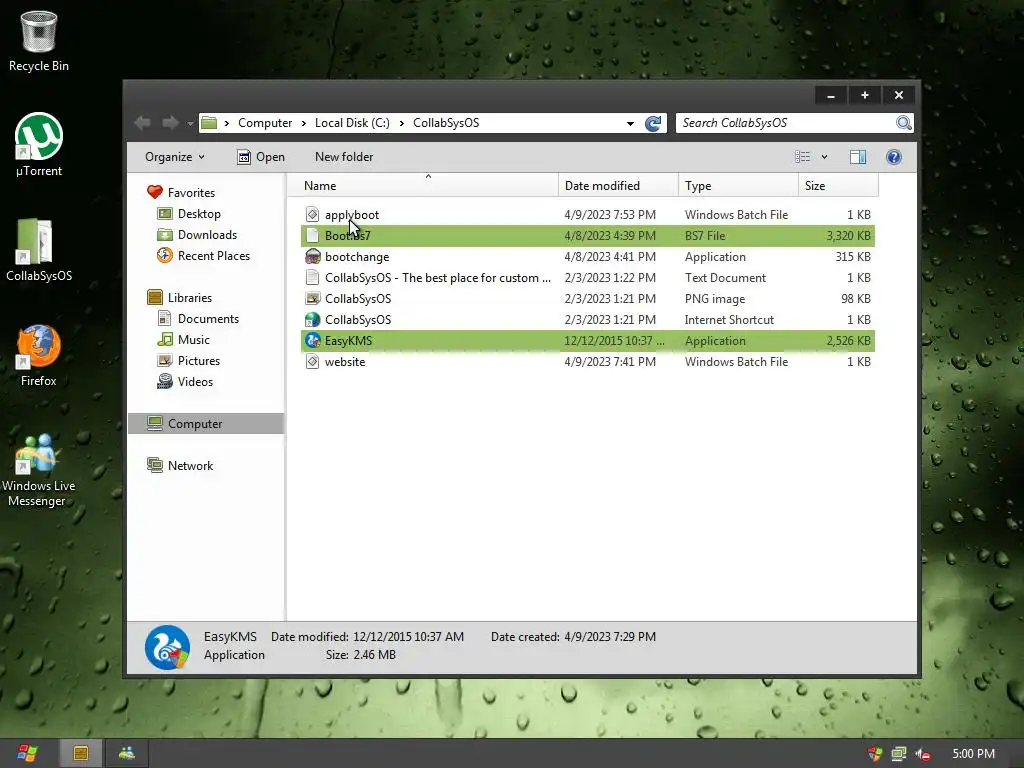This screenshot has height=768, width=1024.
Task: Expand the address bar history dropdown
Action: tap(630, 123)
